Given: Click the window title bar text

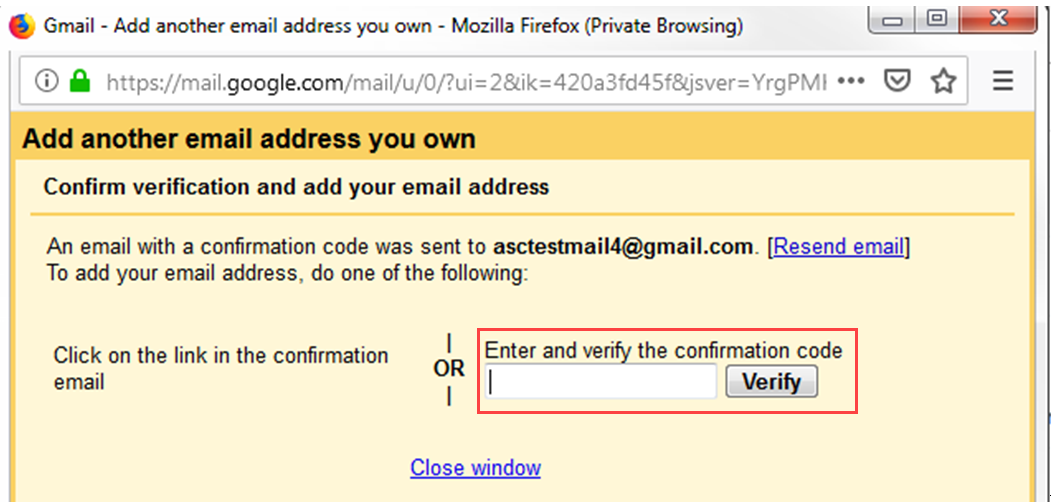Looking at the screenshot, I should point(393,26).
